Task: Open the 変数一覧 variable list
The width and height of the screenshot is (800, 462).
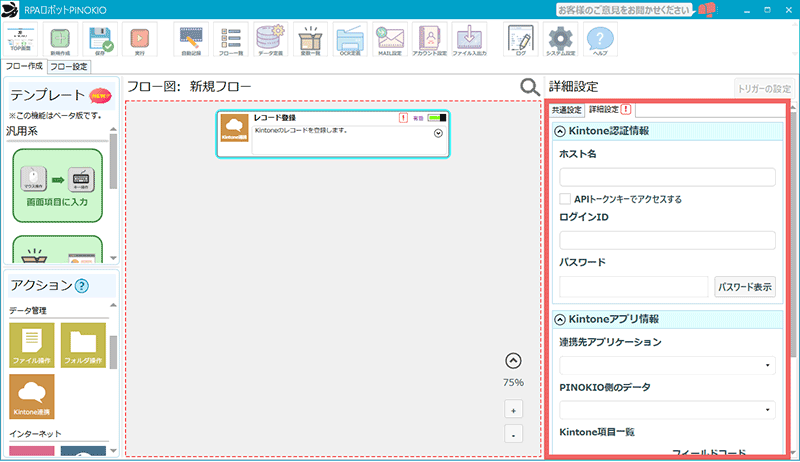Action: point(310,39)
